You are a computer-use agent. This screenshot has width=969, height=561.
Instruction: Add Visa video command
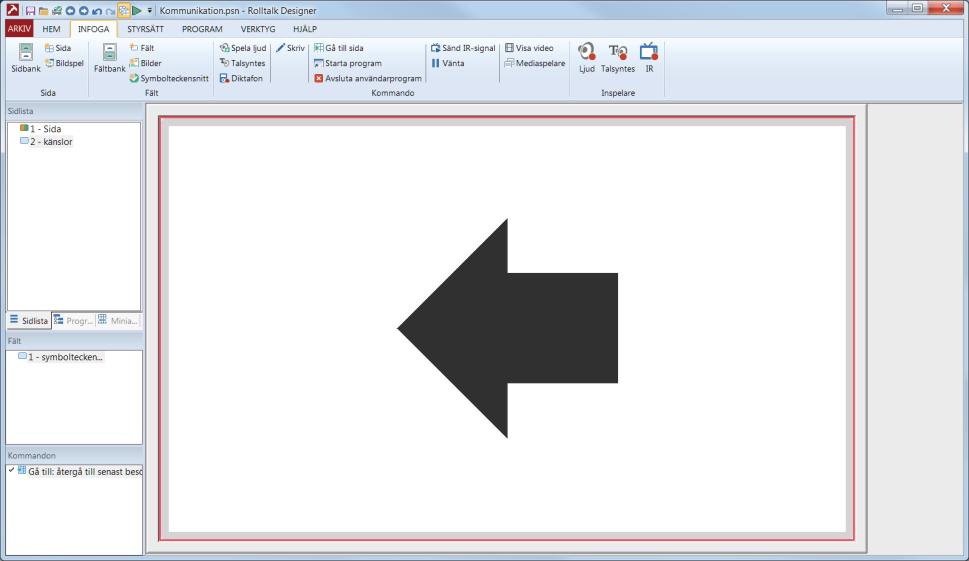(x=529, y=48)
